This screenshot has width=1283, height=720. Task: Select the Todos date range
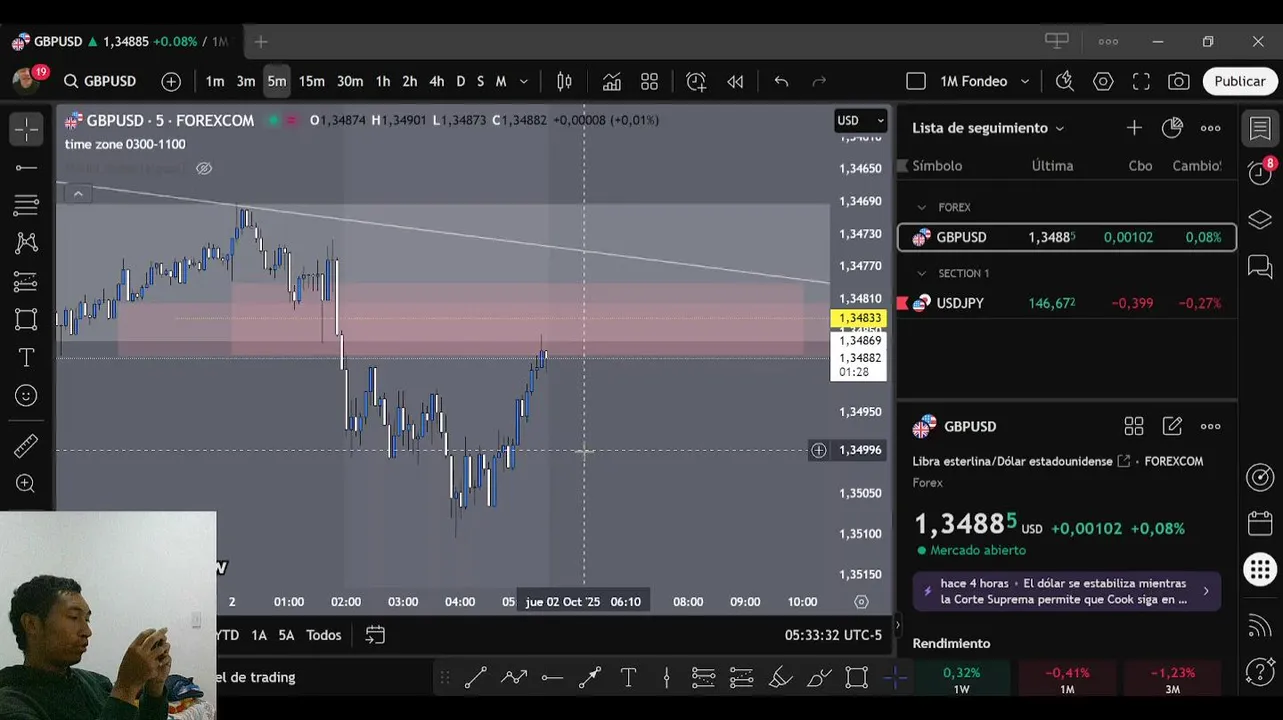click(x=323, y=635)
